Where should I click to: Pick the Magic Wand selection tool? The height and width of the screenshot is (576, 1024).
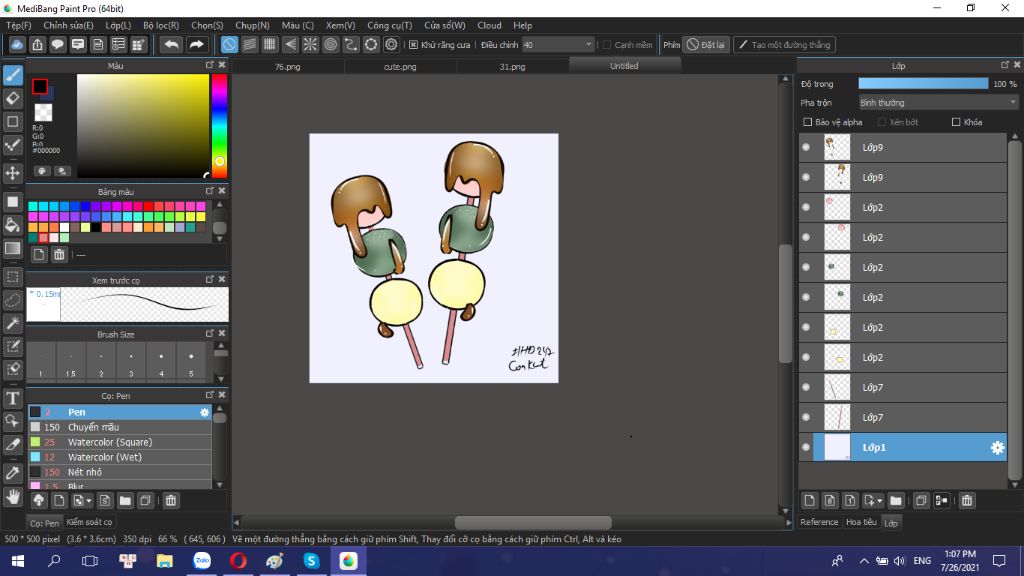click(x=13, y=323)
